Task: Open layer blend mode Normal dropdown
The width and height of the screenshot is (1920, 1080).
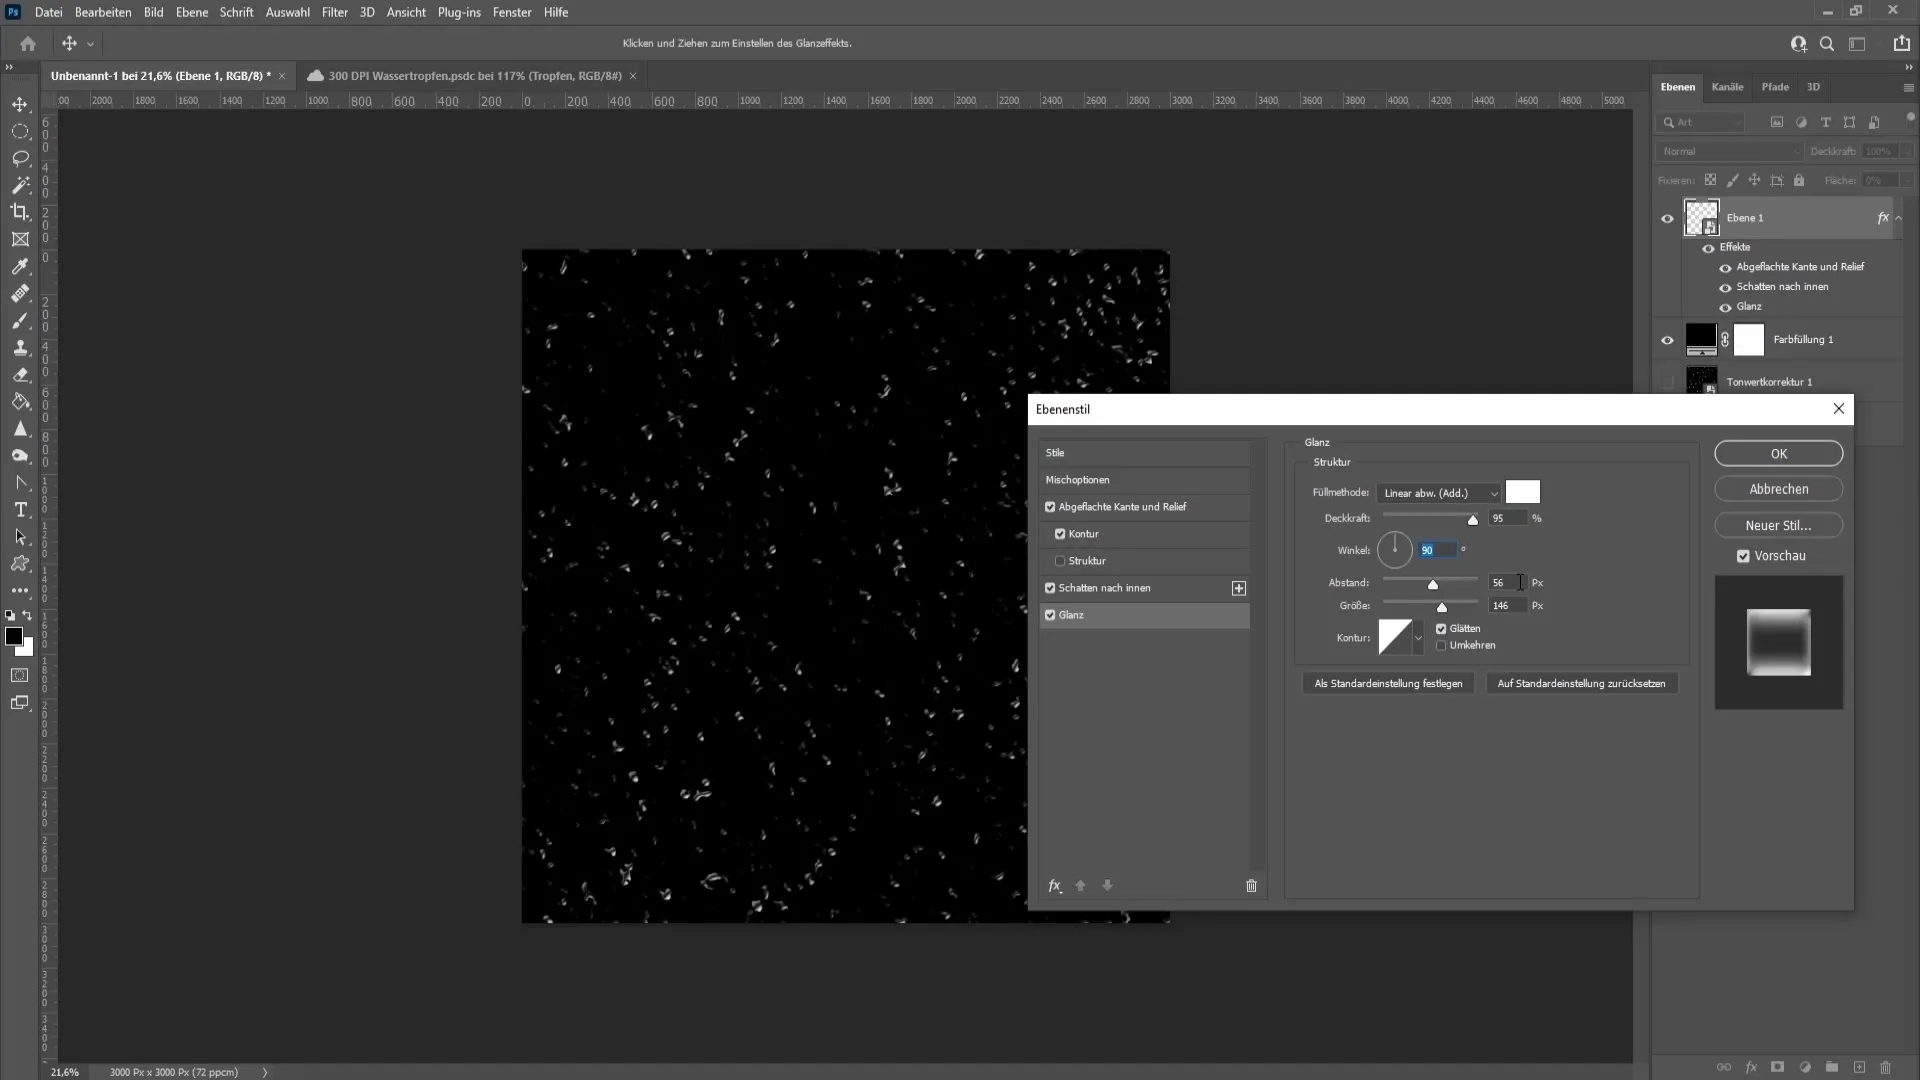Action: point(1728,151)
